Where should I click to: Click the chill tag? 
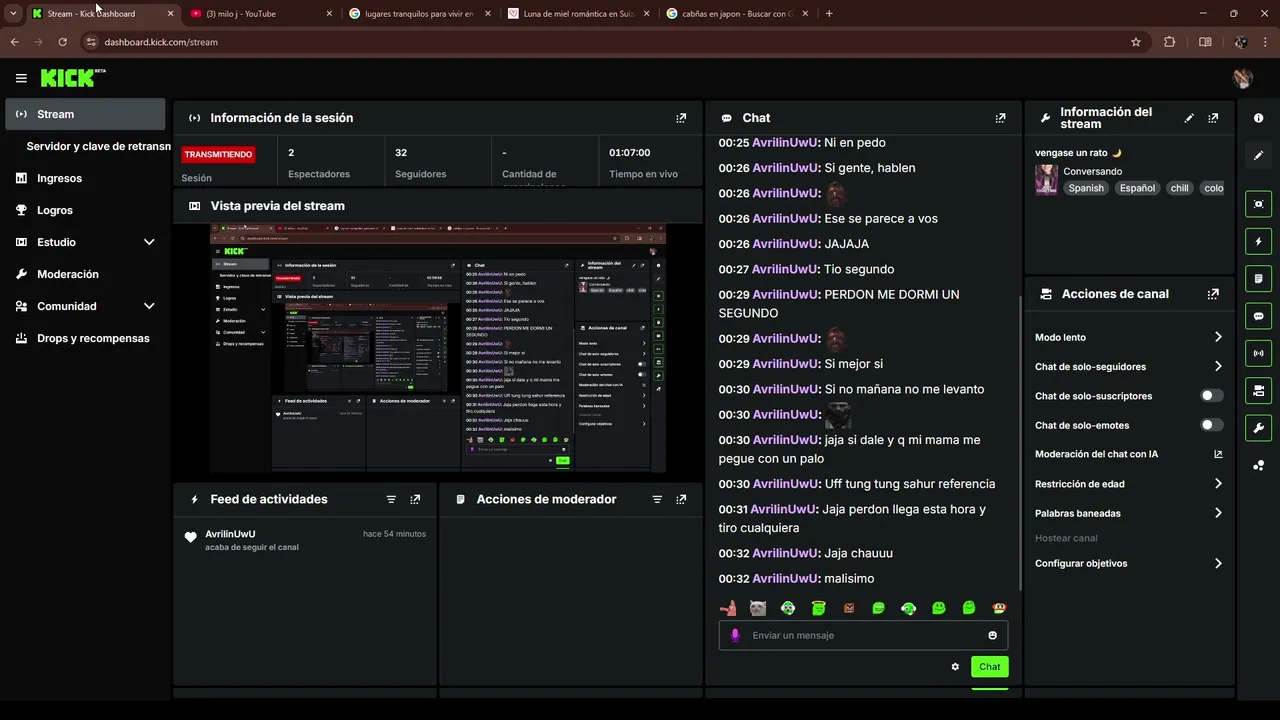tap(1180, 188)
